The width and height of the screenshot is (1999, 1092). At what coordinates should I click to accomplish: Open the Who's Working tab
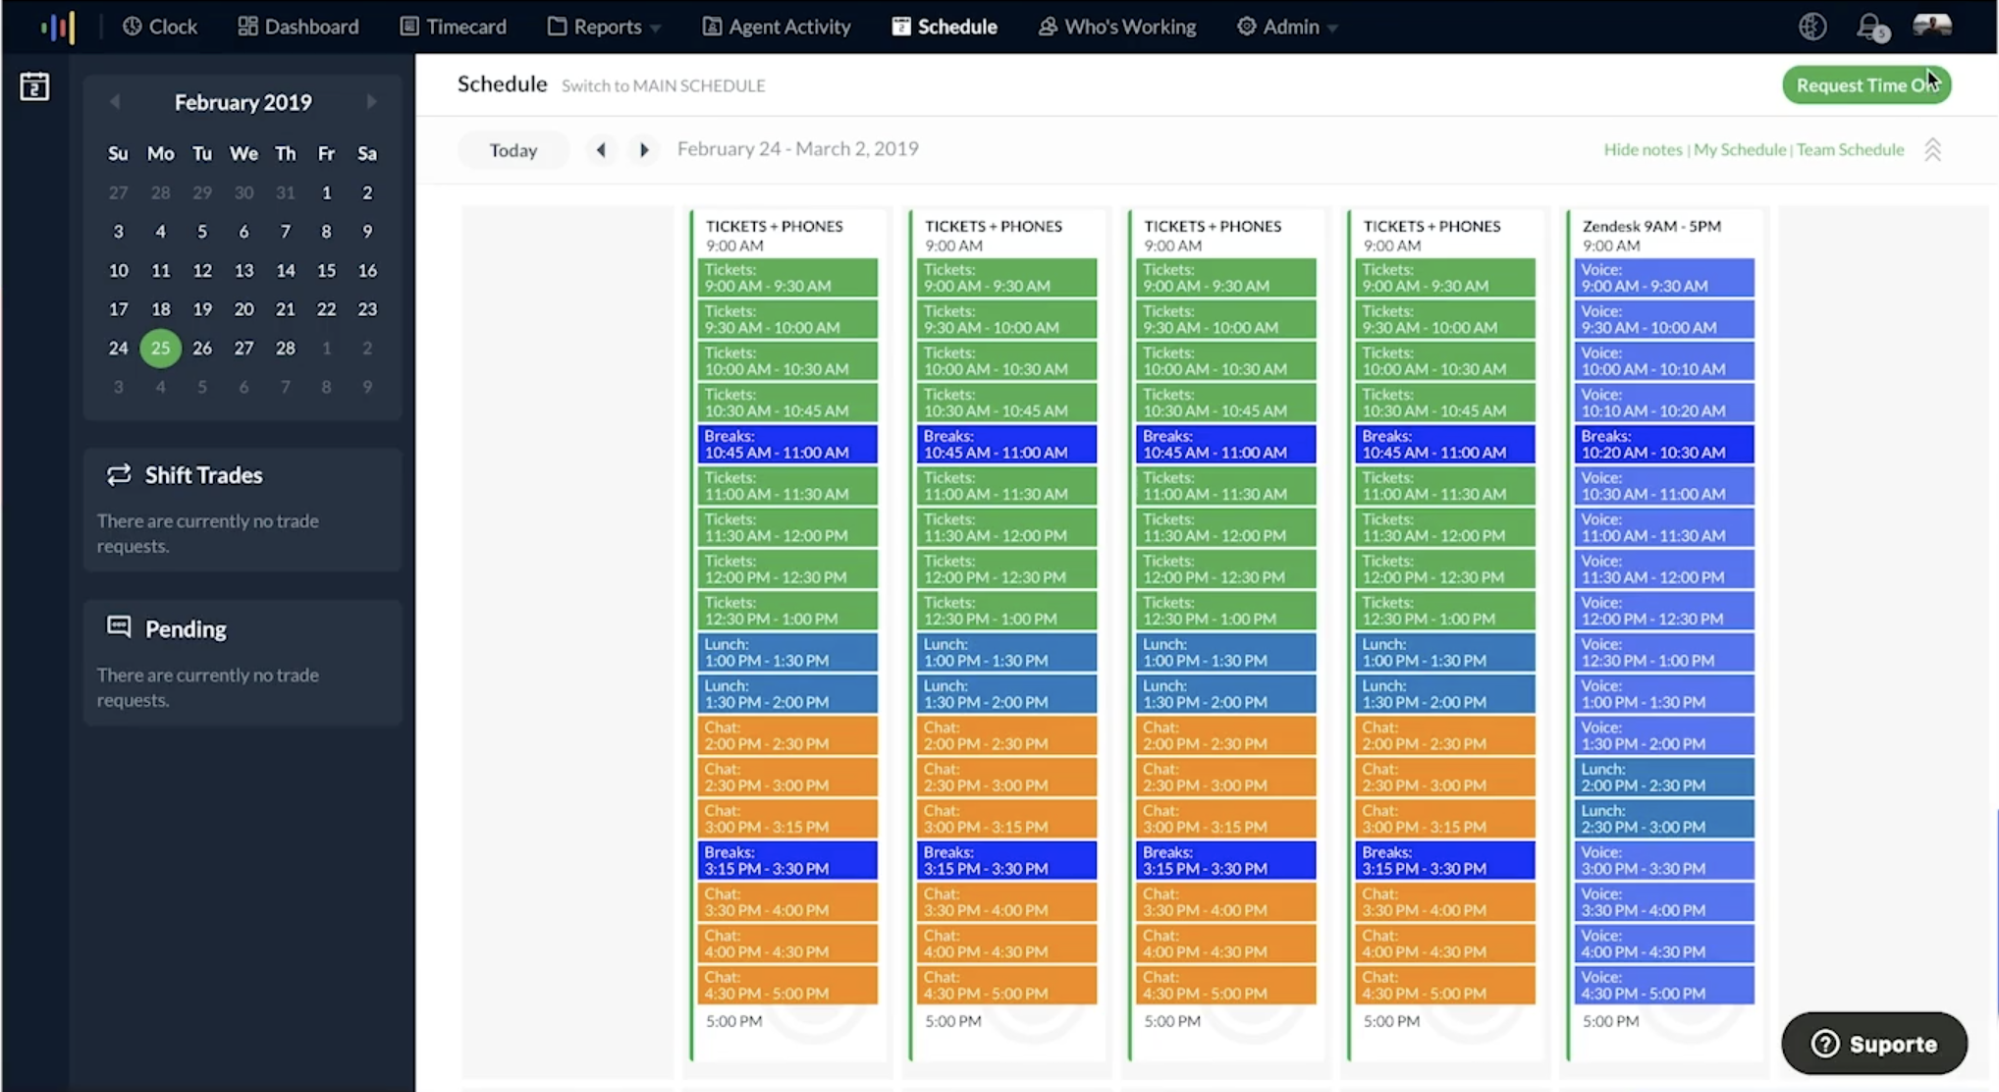[1117, 27]
